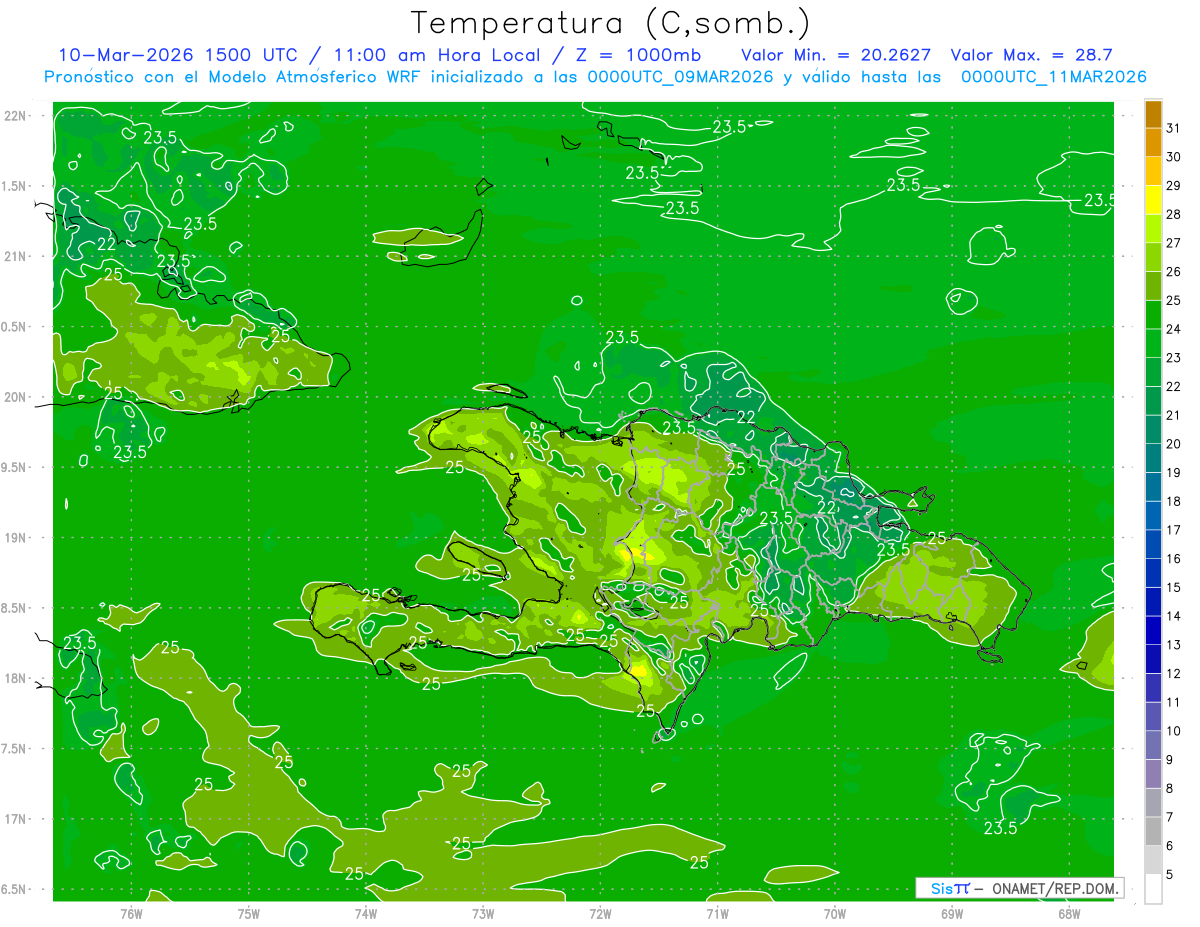Click the legend value 20
Screen dimensions: 1200x927
pyautogui.click(x=1174, y=444)
